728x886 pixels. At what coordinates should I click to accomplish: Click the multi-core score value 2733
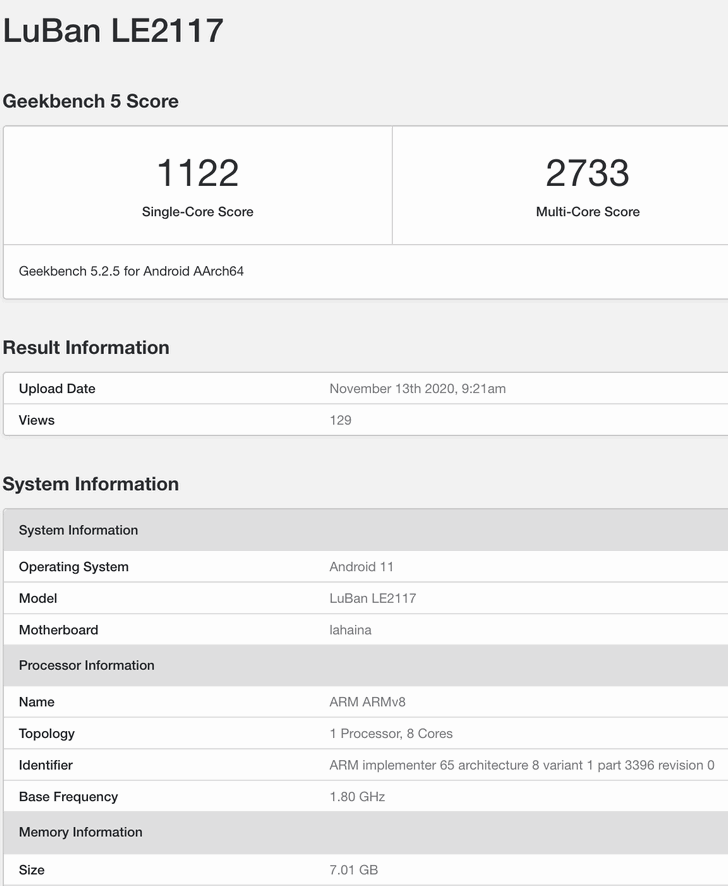point(588,173)
